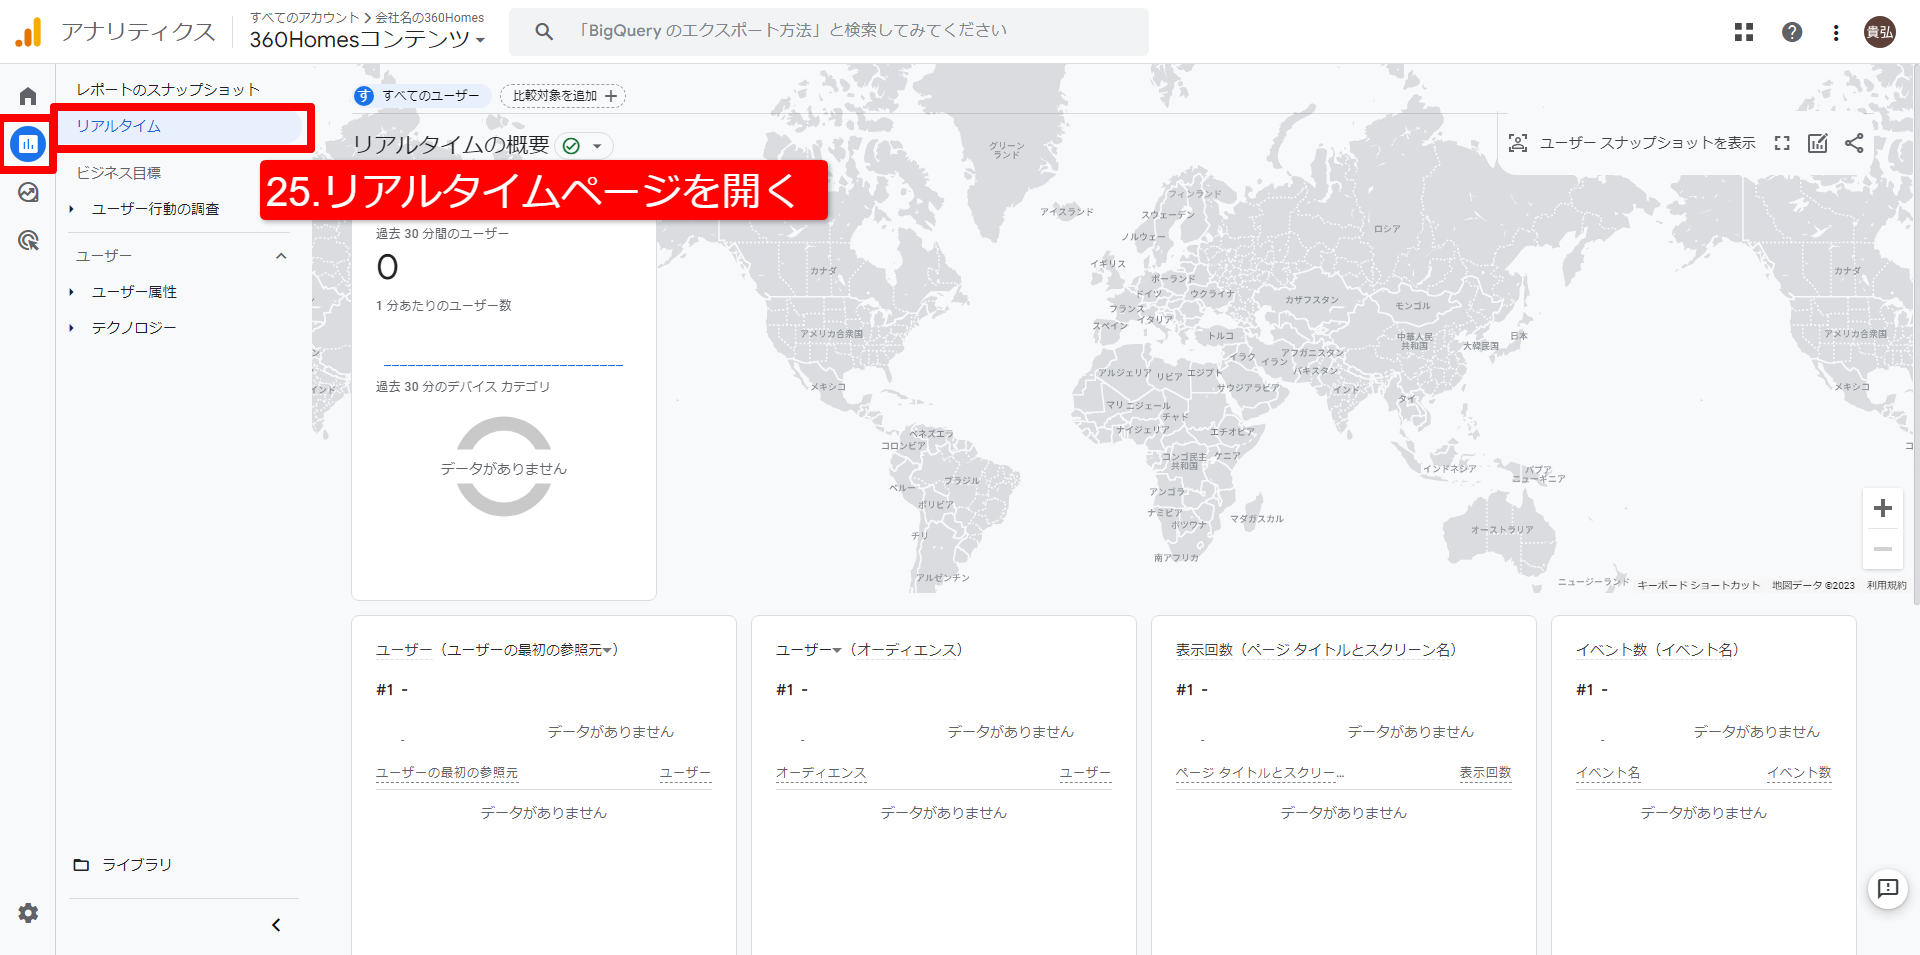Click the share report icon
1920x955 pixels.
(1854, 143)
